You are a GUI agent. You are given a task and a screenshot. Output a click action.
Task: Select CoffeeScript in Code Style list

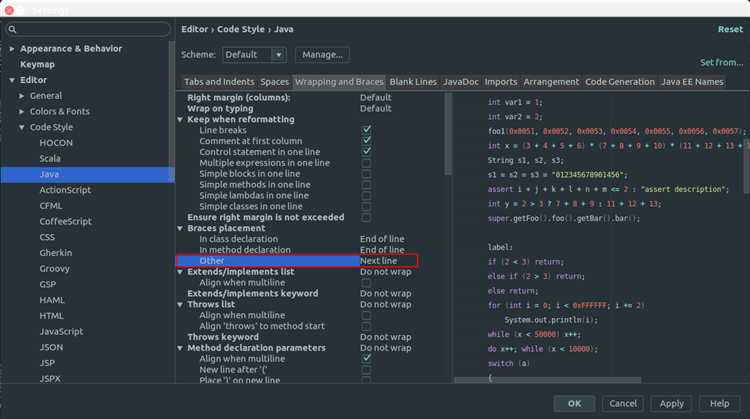(x=66, y=221)
